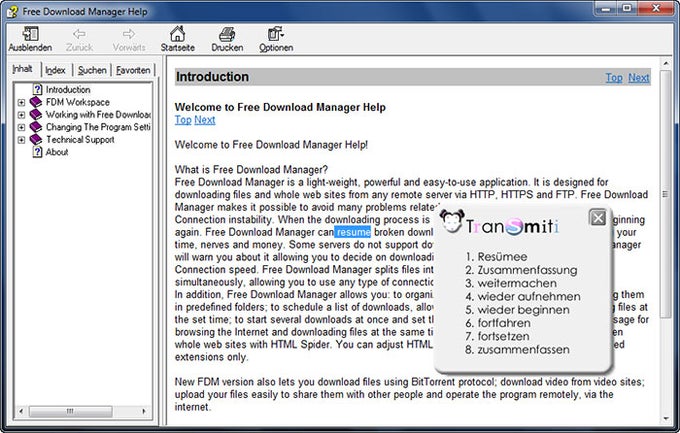
Task: Click the Introduction question-mark page icon
Action: [38, 89]
